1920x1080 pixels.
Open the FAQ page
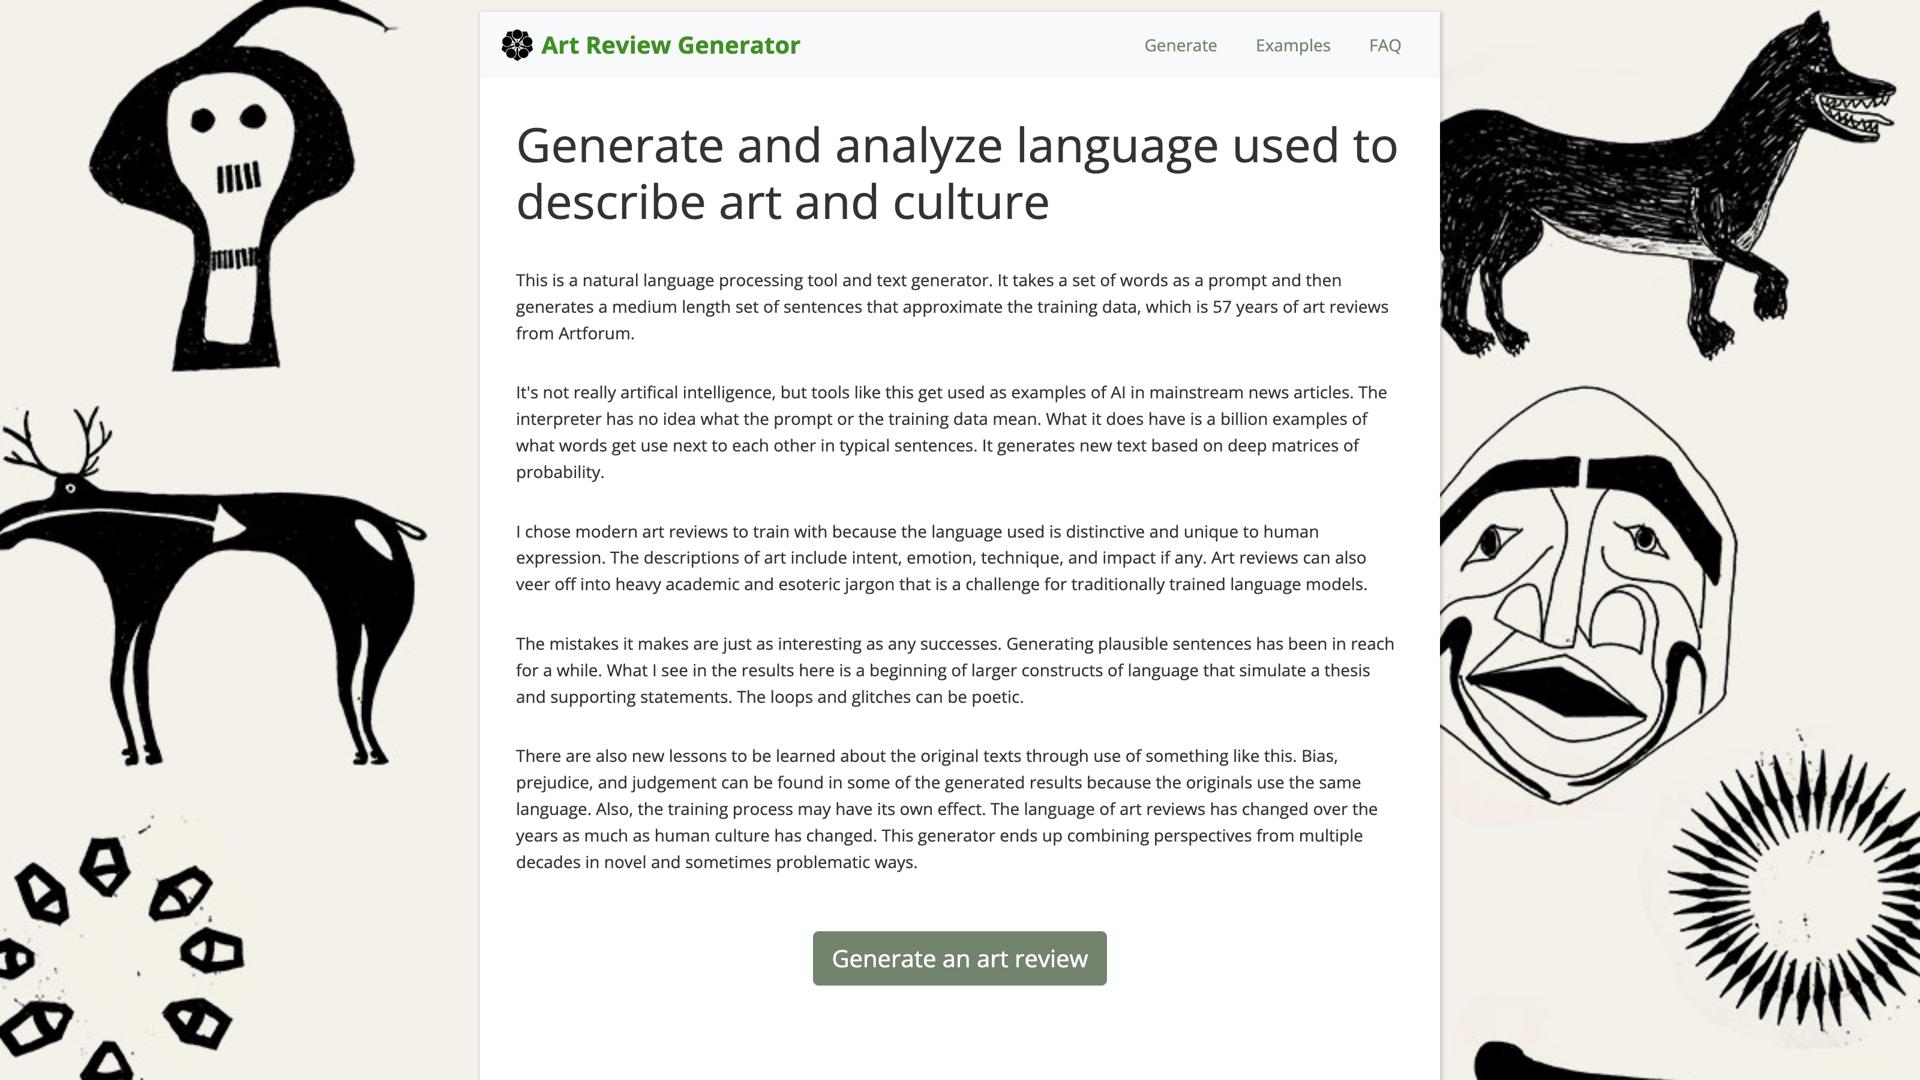(x=1384, y=45)
